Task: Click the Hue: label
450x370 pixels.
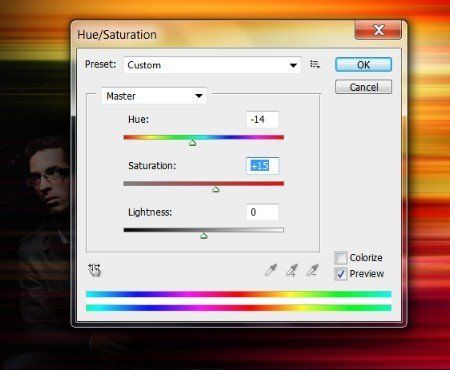Action: (138, 119)
